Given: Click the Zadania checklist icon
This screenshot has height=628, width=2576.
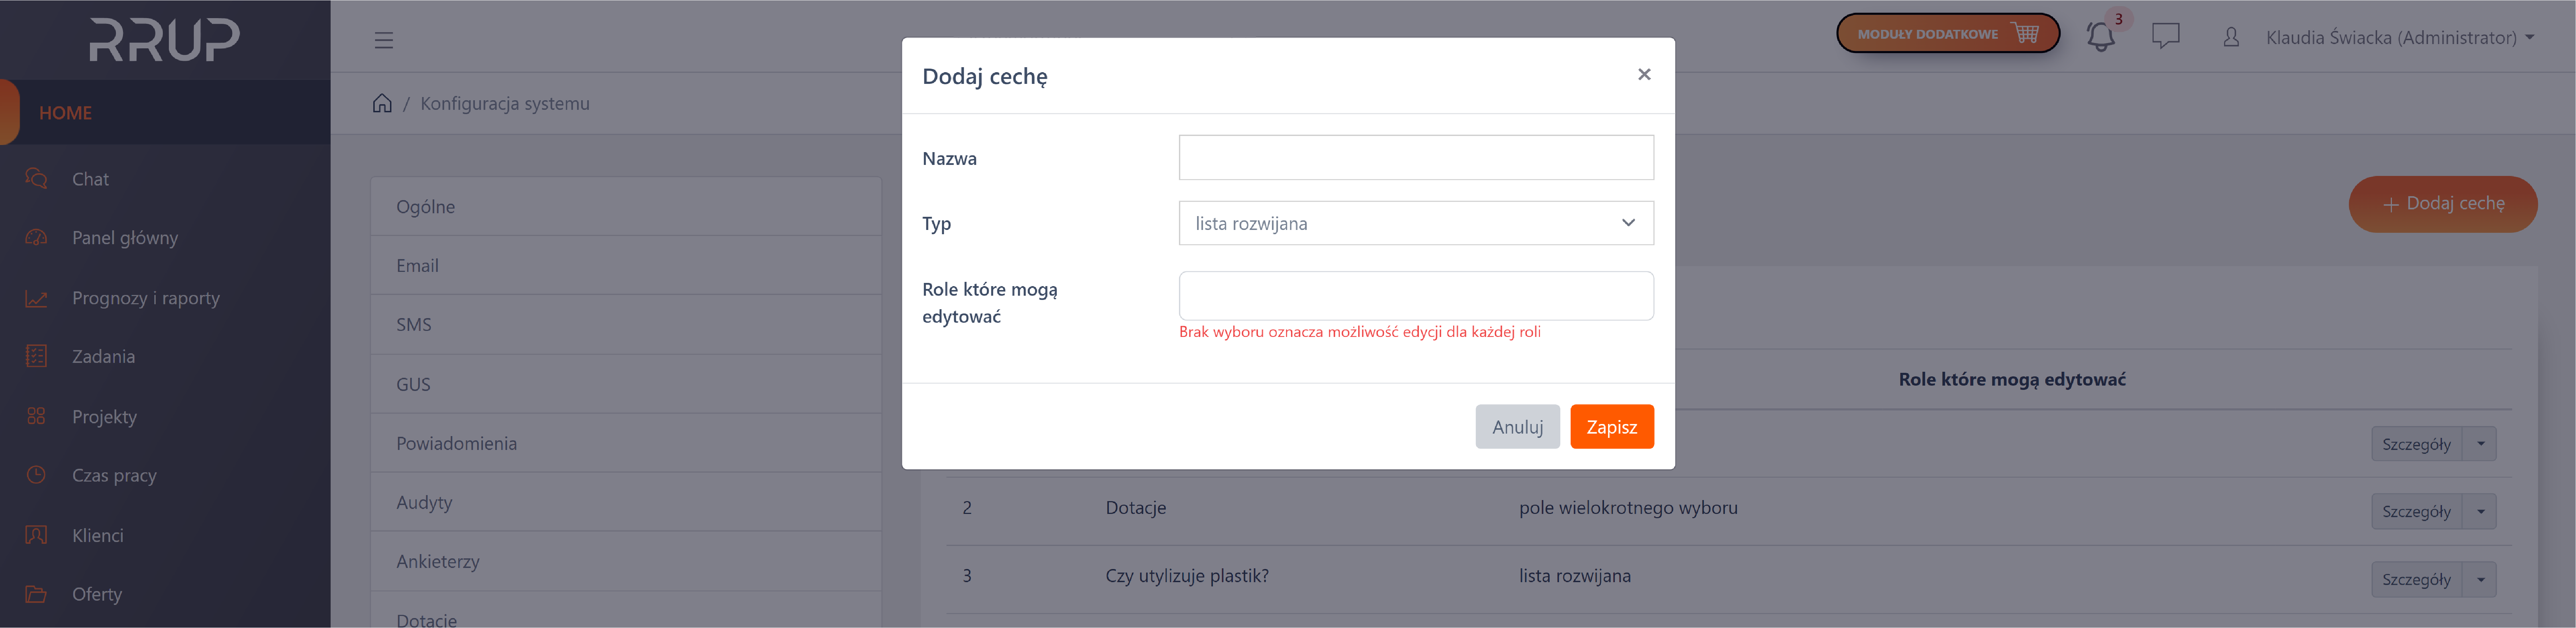Looking at the screenshot, I should (36, 356).
